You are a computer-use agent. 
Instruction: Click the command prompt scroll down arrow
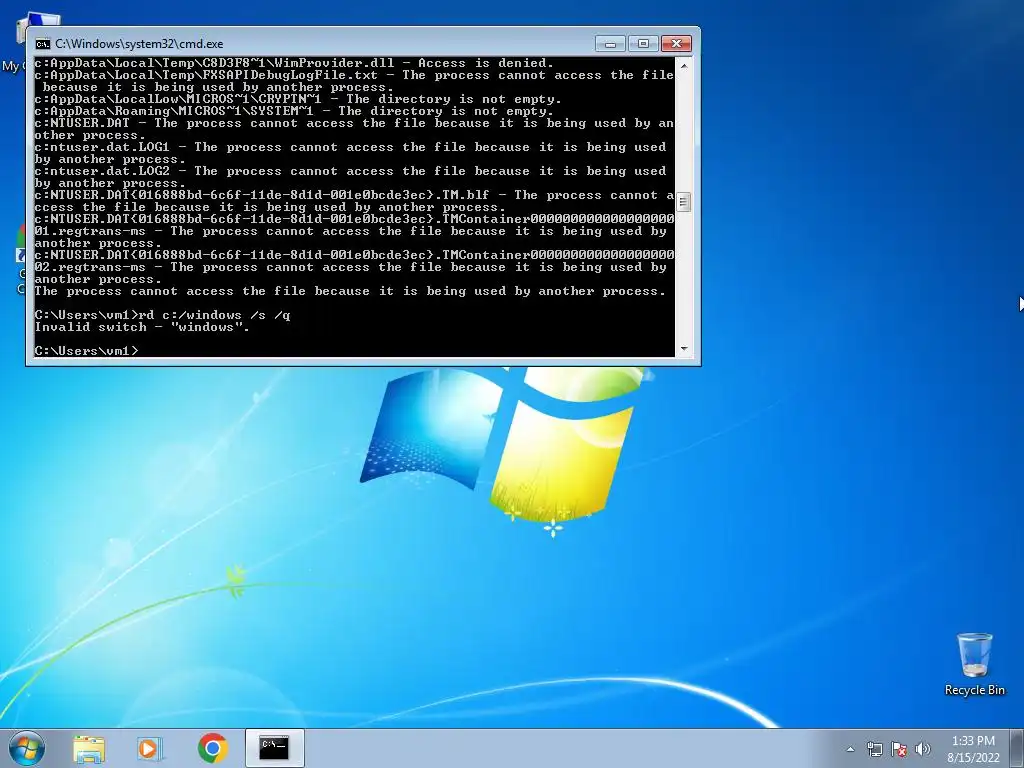click(x=684, y=349)
